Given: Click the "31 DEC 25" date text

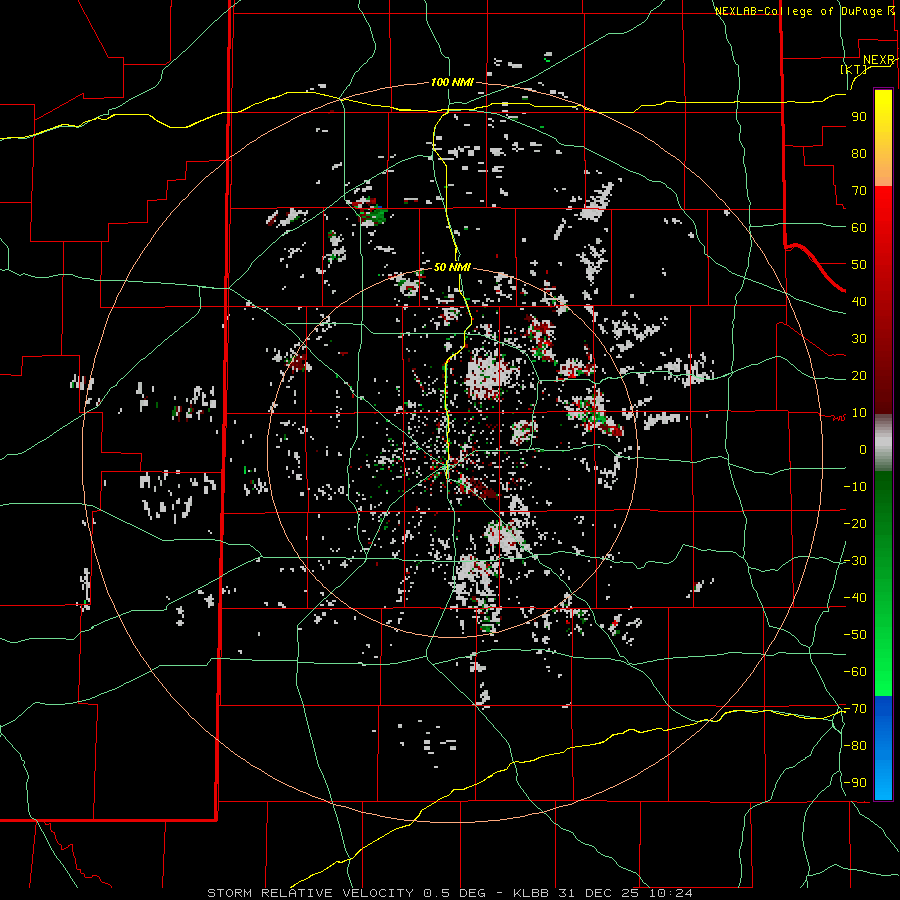Looking at the screenshot, I should pos(599,893).
